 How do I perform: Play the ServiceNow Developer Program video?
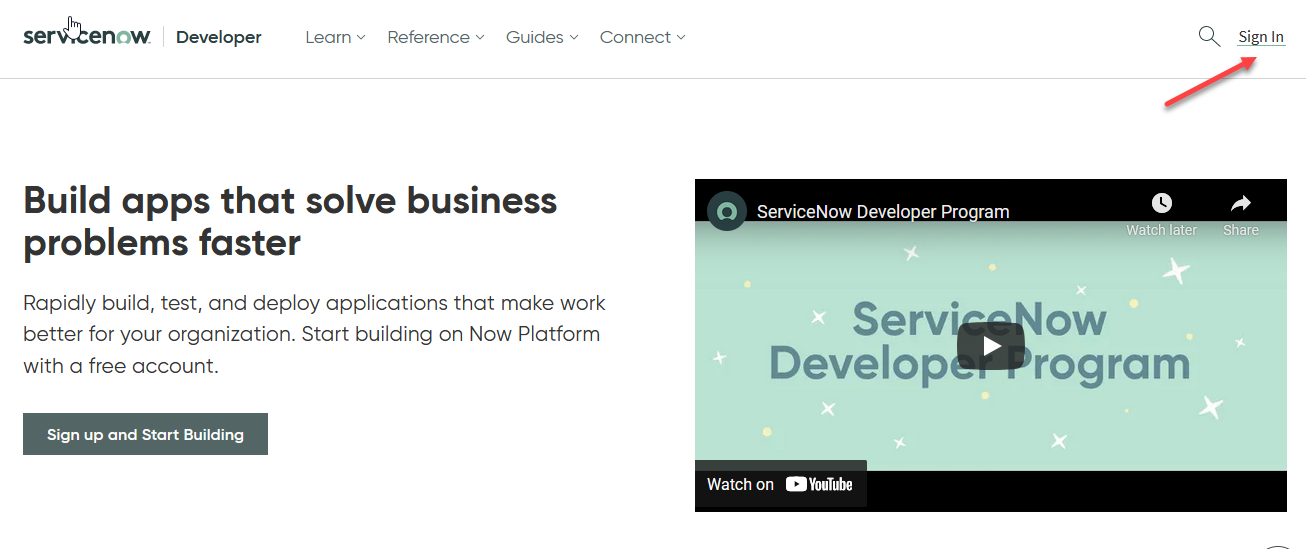tap(990, 346)
